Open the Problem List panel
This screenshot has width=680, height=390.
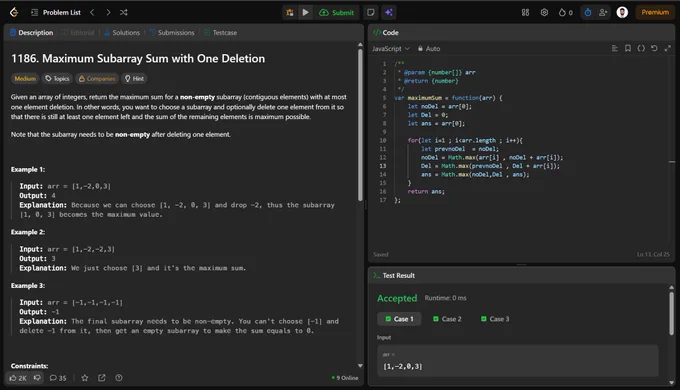pyautogui.click(x=56, y=13)
